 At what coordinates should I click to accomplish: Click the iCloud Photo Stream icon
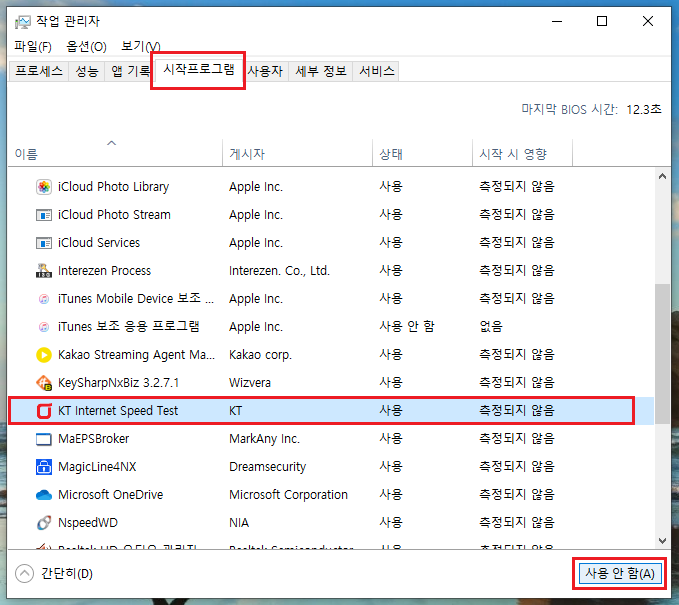click(x=44, y=215)
